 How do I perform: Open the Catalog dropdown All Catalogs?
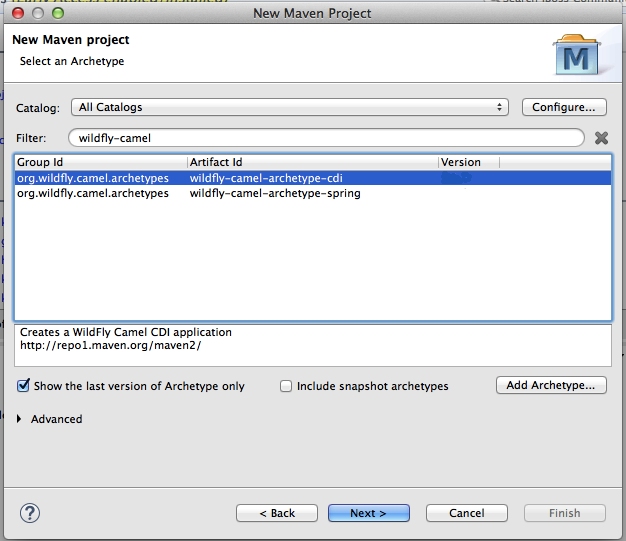290,107
